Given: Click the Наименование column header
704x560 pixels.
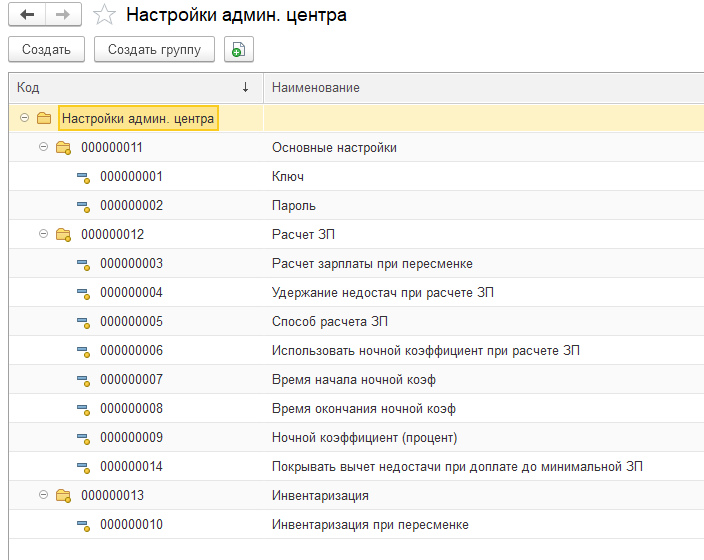Looking at the screenshot, I should coord(480,88).
